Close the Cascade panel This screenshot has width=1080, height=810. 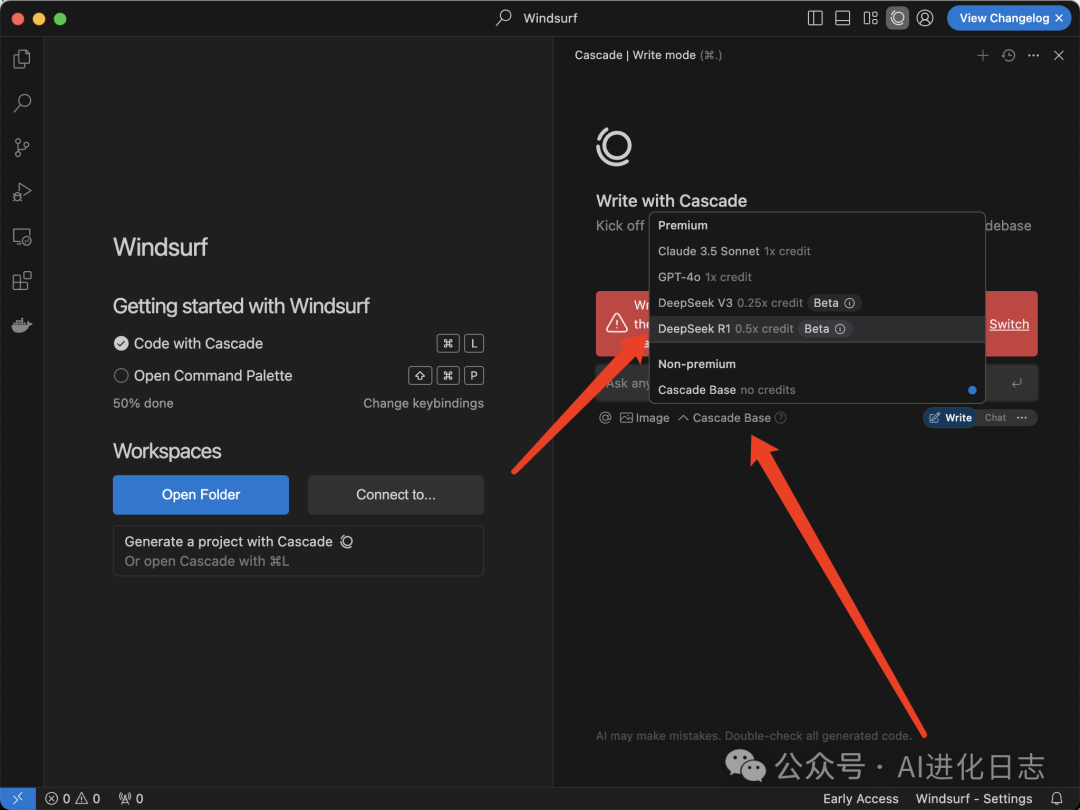tap(1059, 56)
